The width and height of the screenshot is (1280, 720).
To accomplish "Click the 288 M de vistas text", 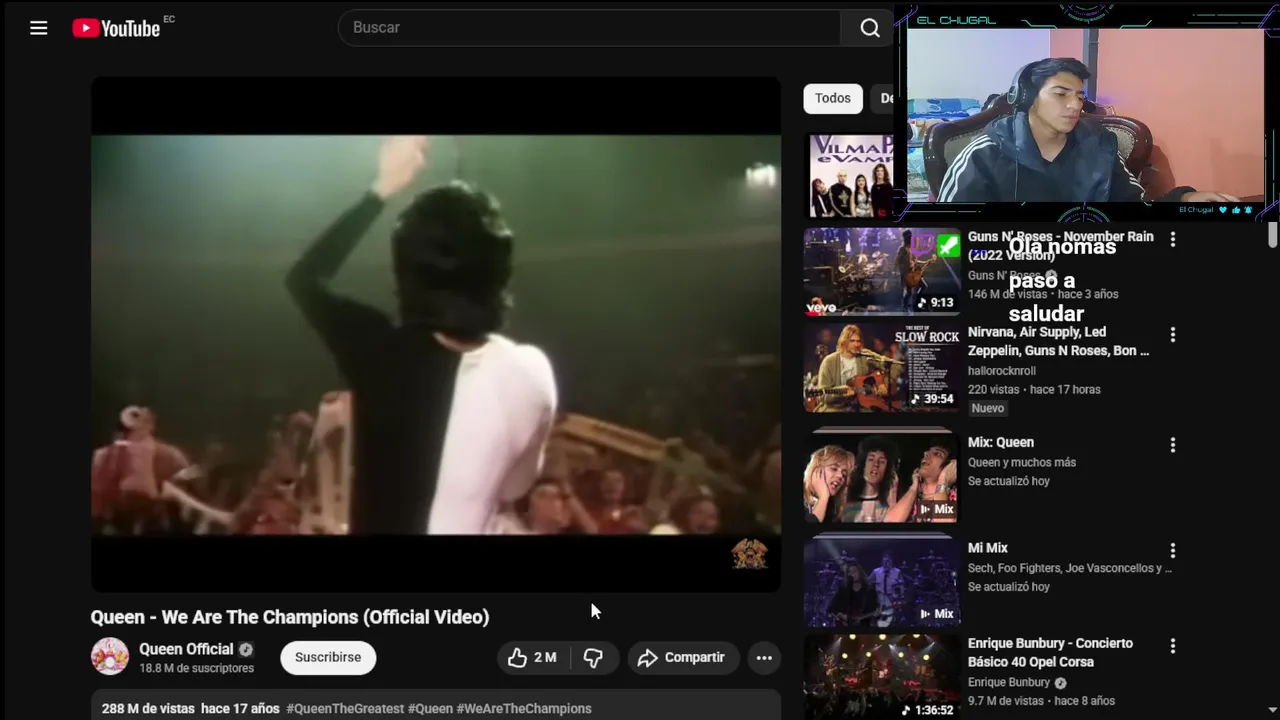I will [148, 708].
